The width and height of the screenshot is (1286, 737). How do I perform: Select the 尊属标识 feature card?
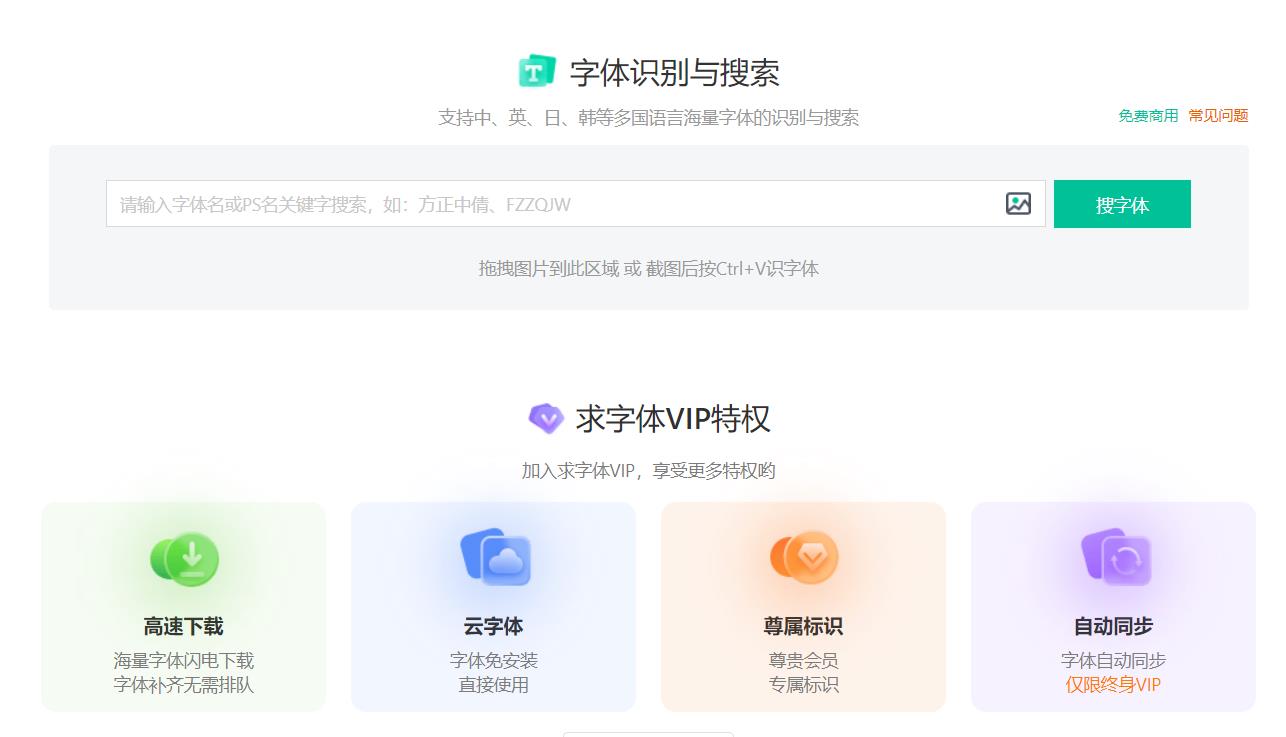pos(803,606)
